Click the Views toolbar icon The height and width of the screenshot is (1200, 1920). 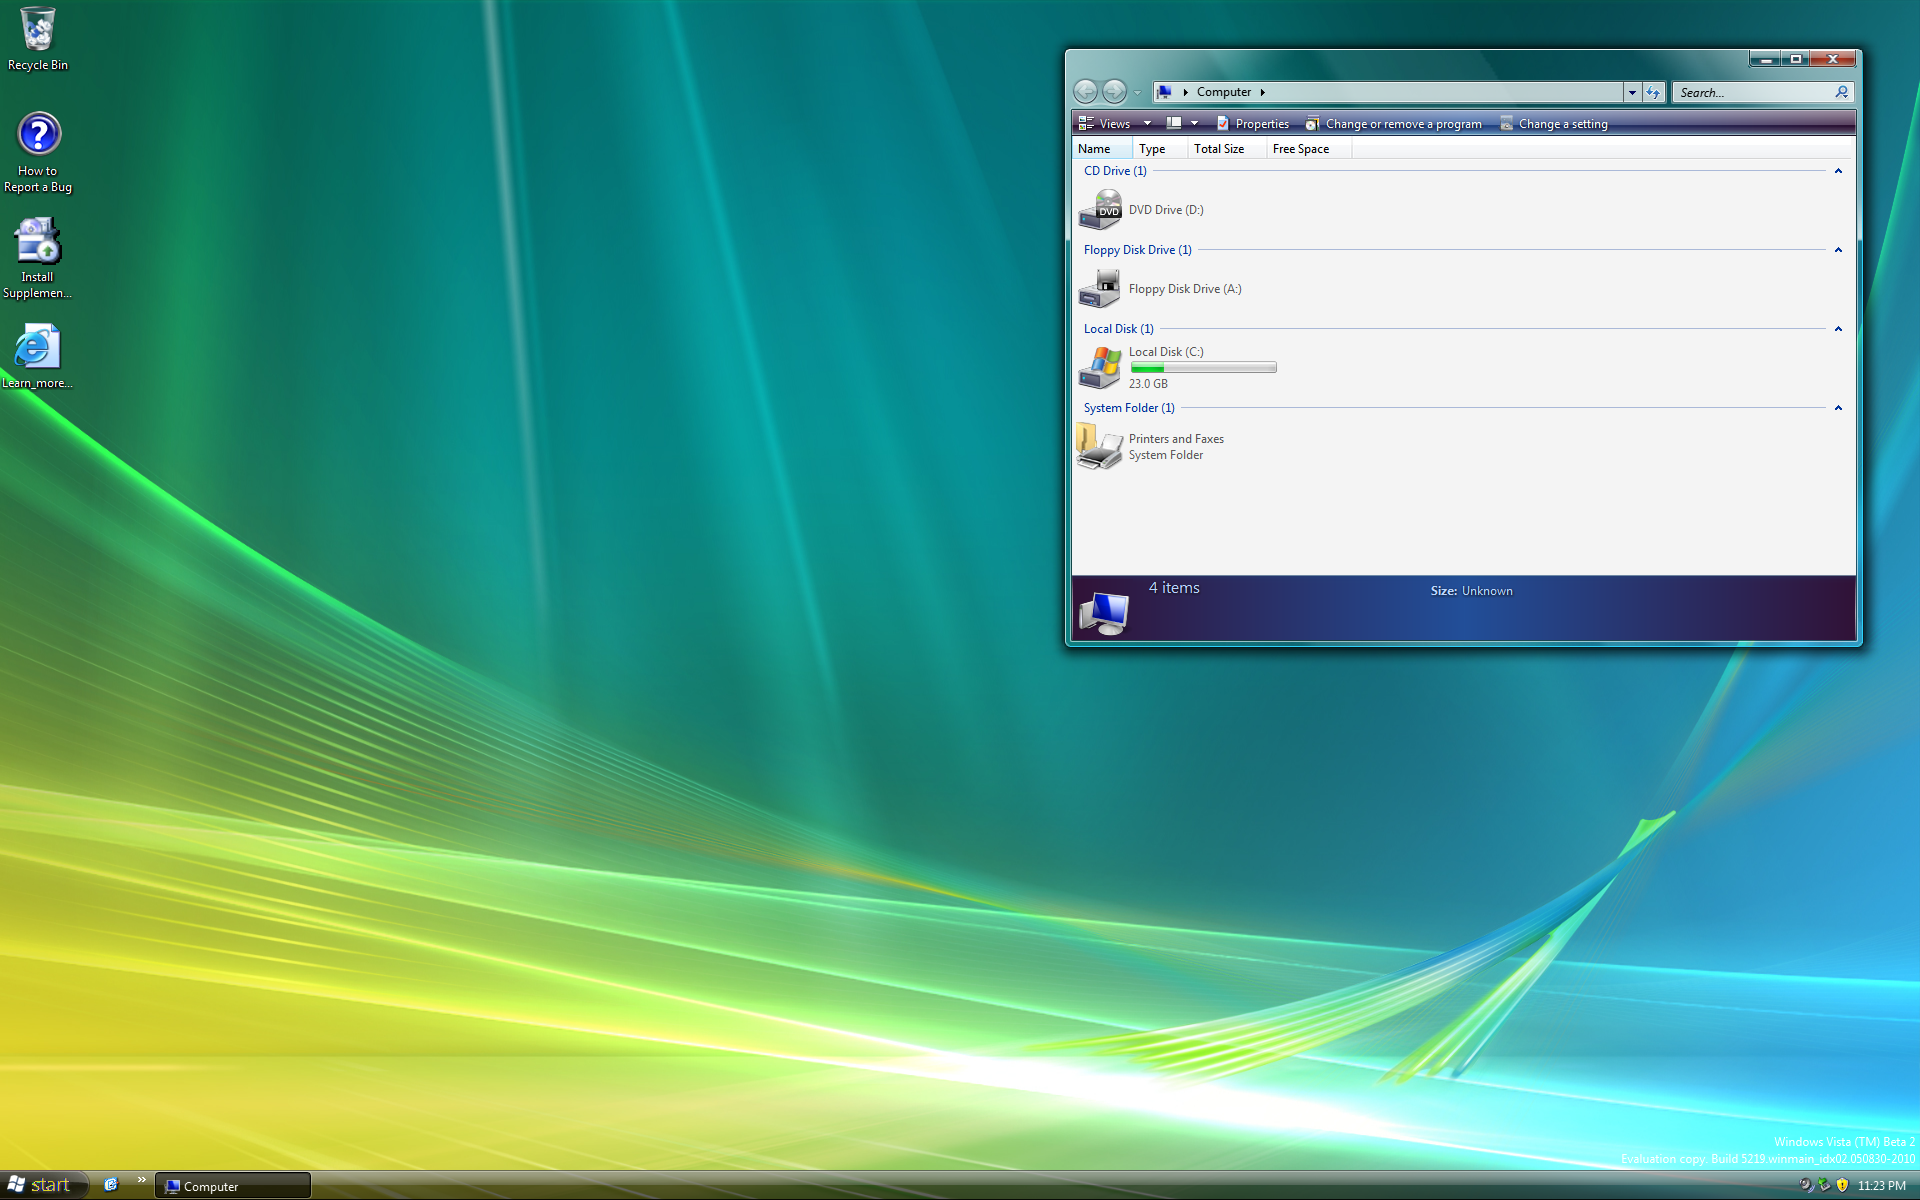coord(1086,124)
